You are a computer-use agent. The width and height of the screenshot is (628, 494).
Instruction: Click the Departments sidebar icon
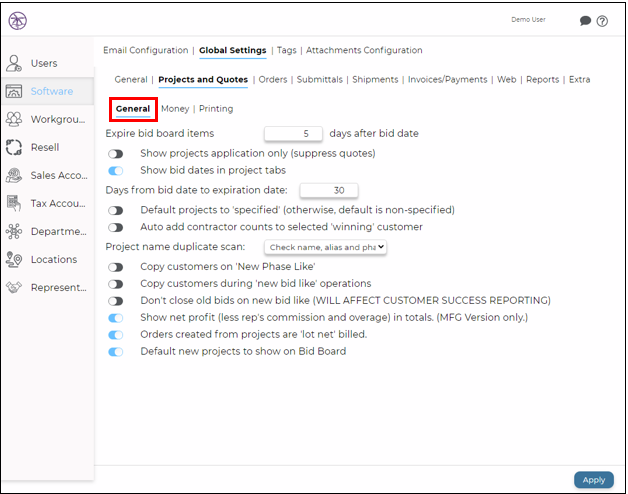coord(14,232)
